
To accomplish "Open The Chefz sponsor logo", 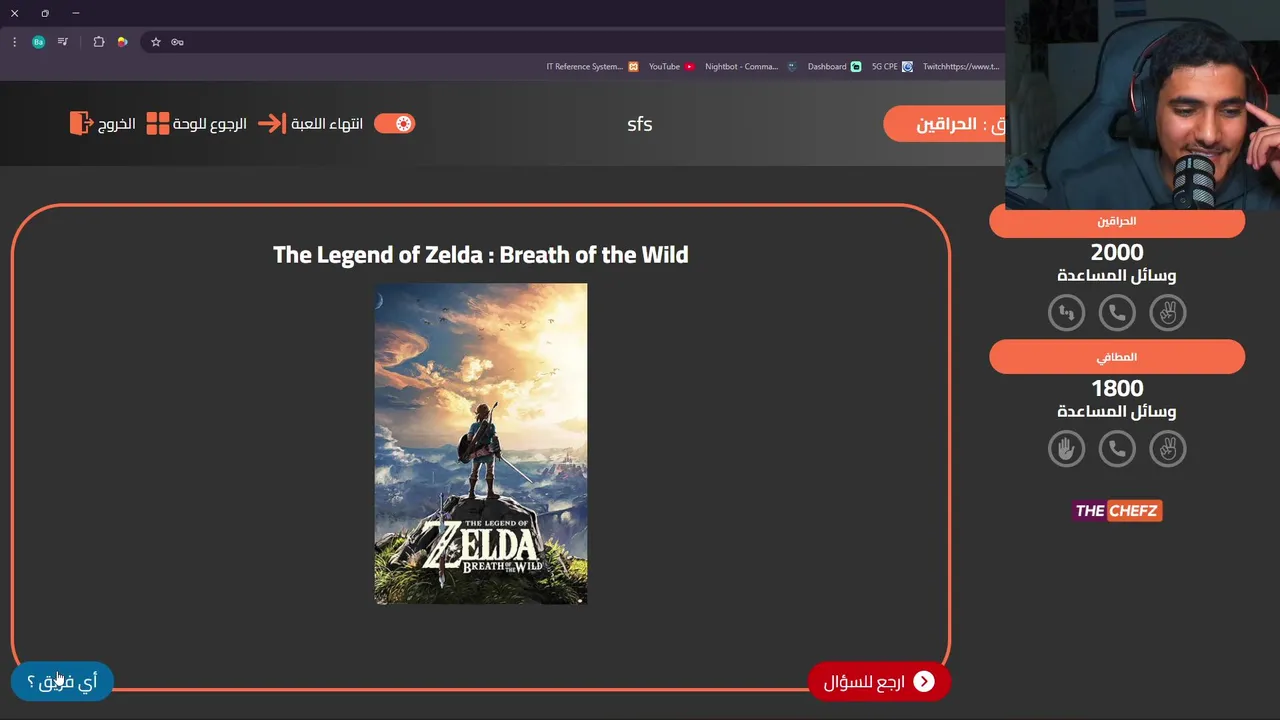I will click(1117, 511).
